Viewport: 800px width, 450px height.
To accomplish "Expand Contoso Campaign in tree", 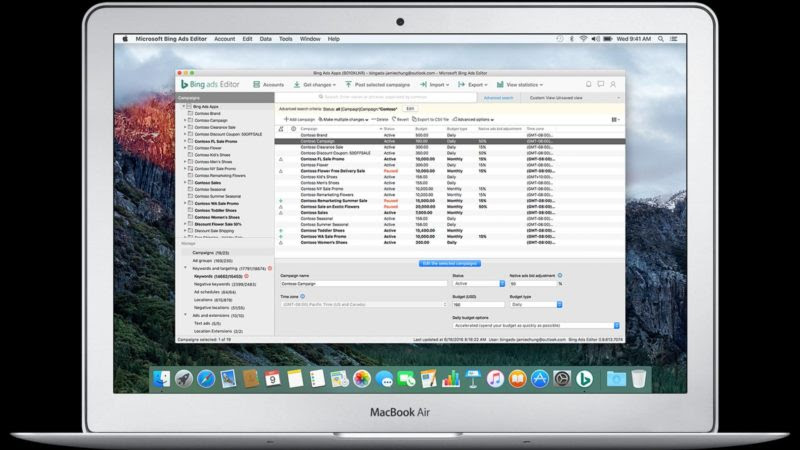I will pyautogui.click(x=185, y=120).
